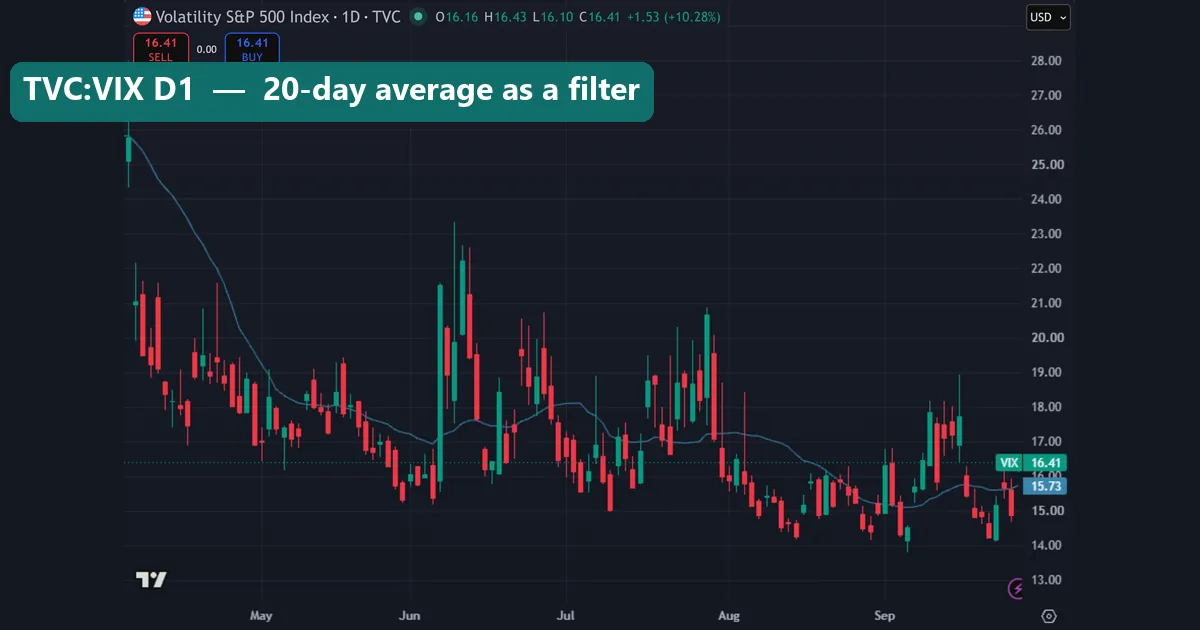The width and height of the screenshot is (1200, 630).
Task: Click the SELL 16.41 button
Action: 160,48
